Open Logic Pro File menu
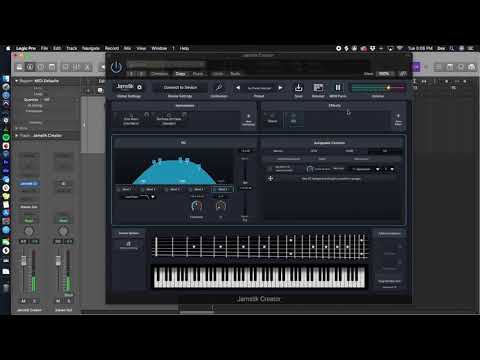This screenshot has width=480, height=360. pos(44,48)
